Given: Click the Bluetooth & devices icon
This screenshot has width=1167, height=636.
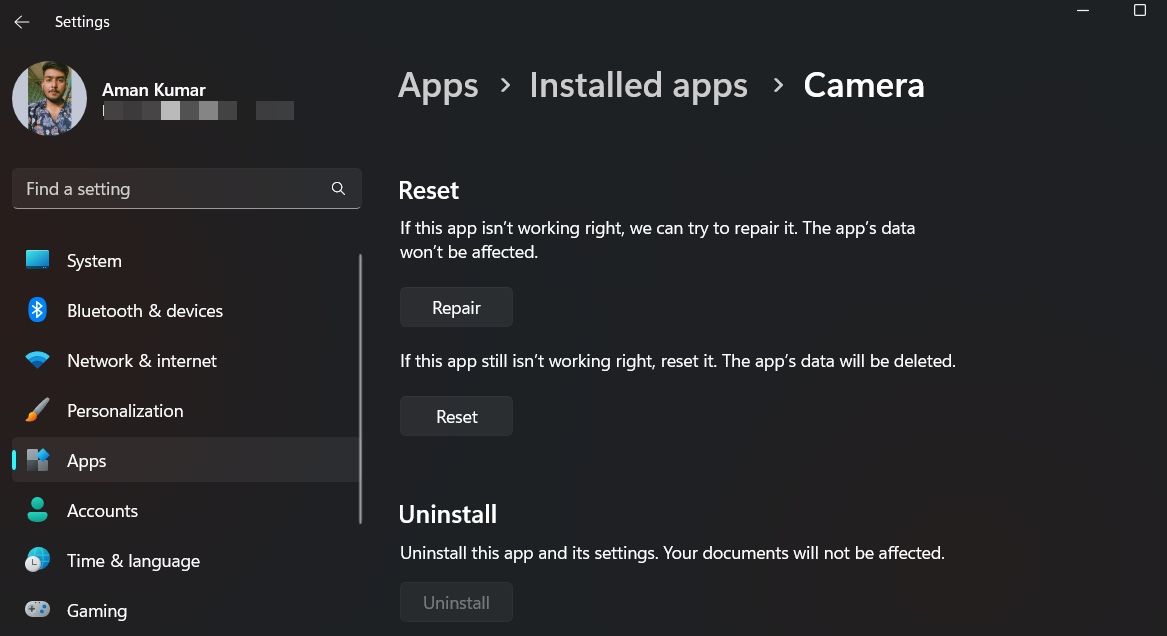Looking at the screenshot, I should tap(37, 310).
